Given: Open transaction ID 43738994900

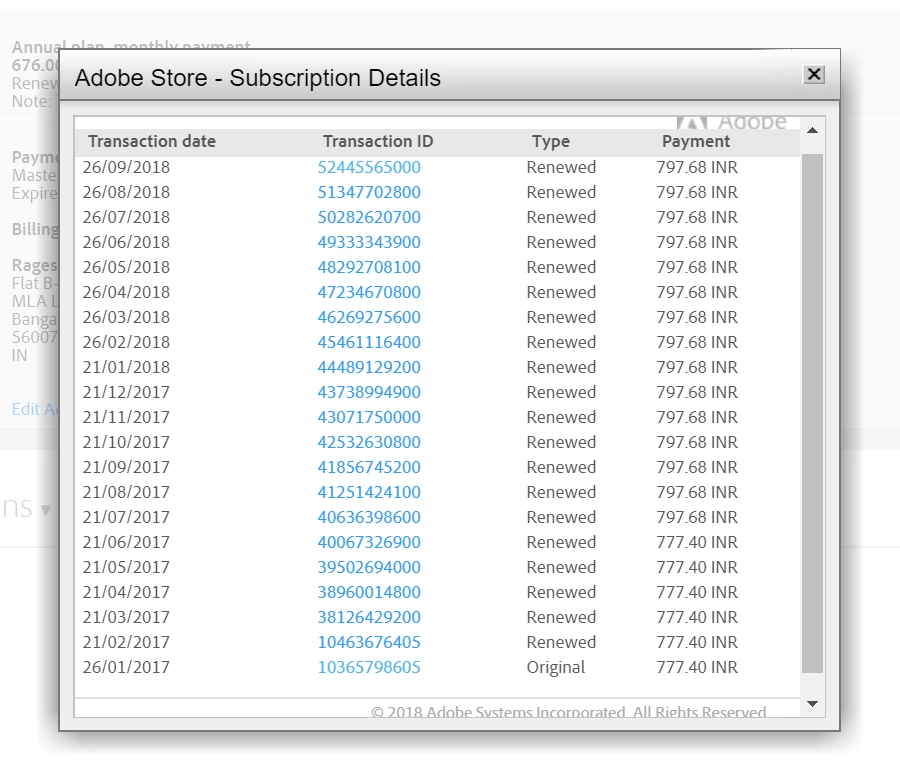Looking at the screenshot, I should [x=369, y=392].
